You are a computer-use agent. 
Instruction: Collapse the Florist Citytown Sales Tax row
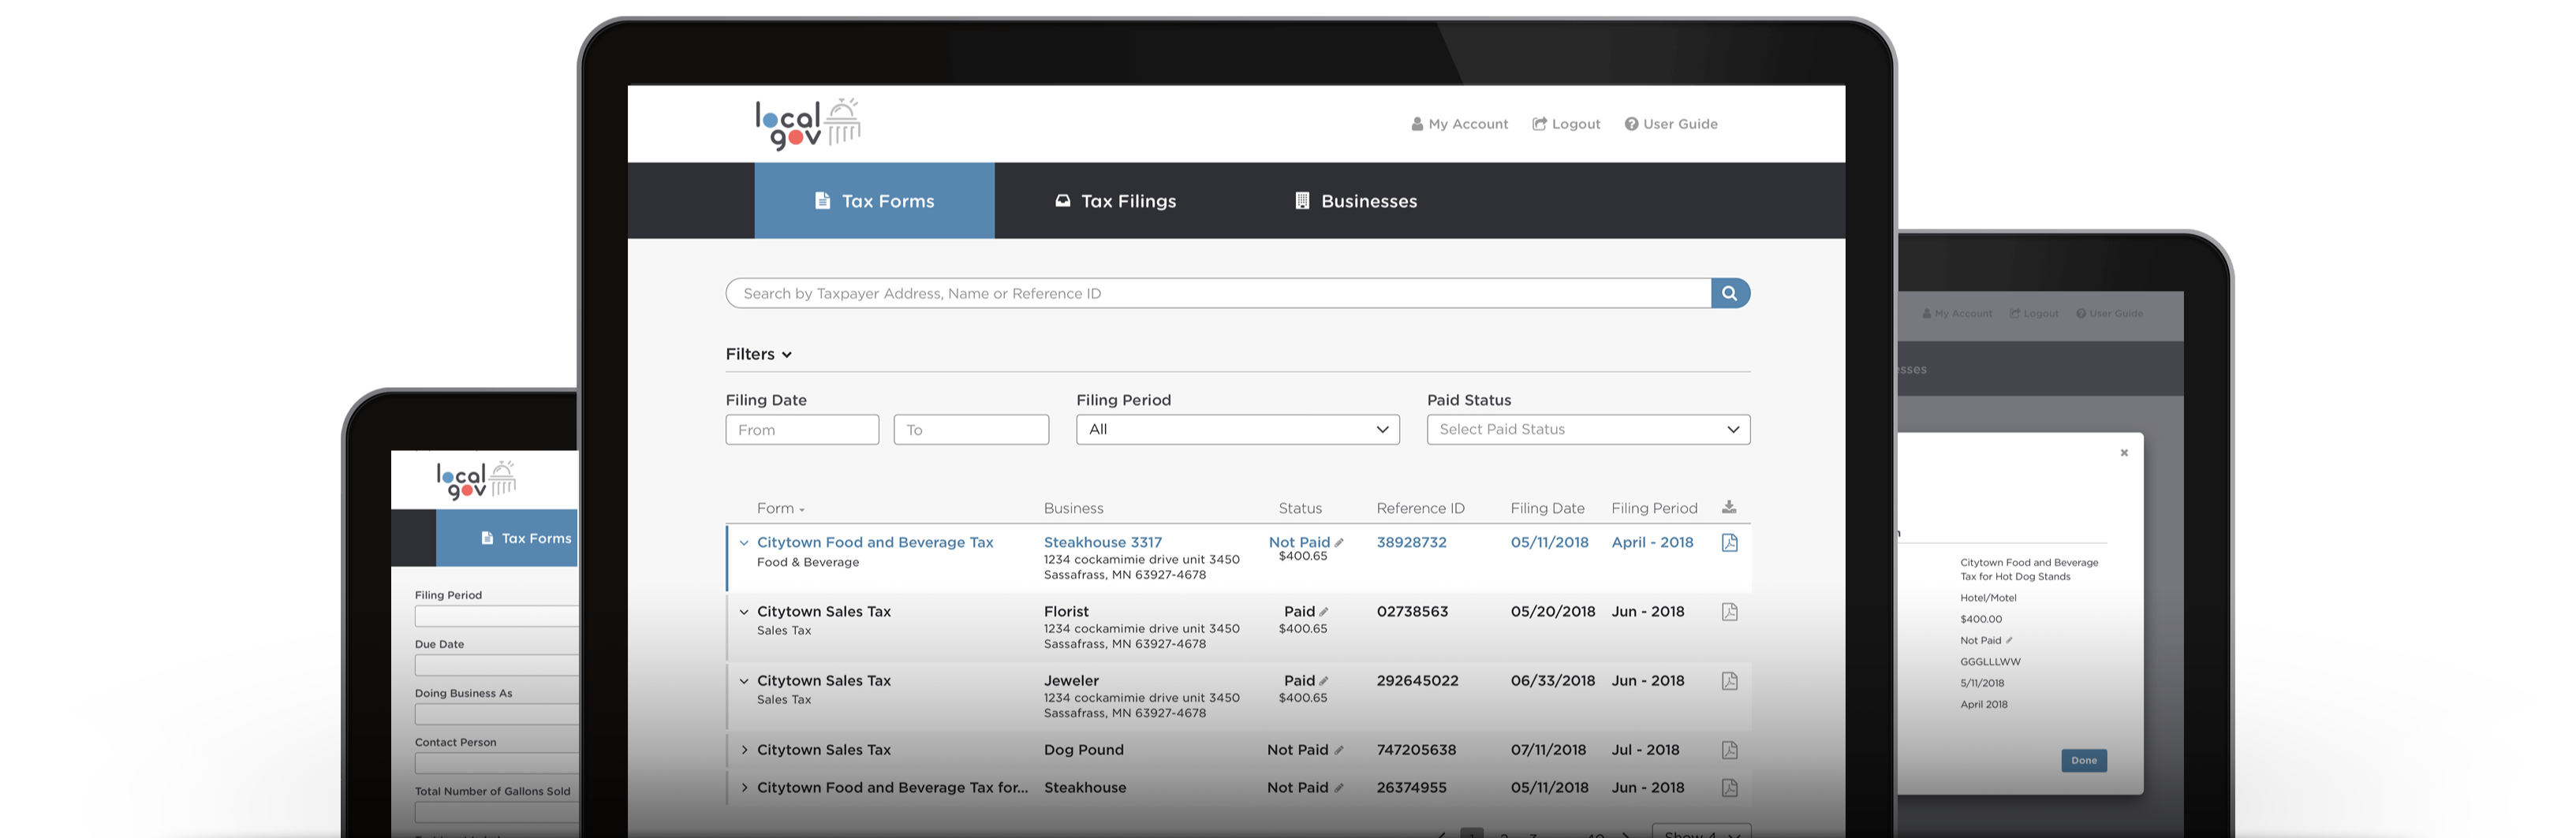(x=744, y=612)
